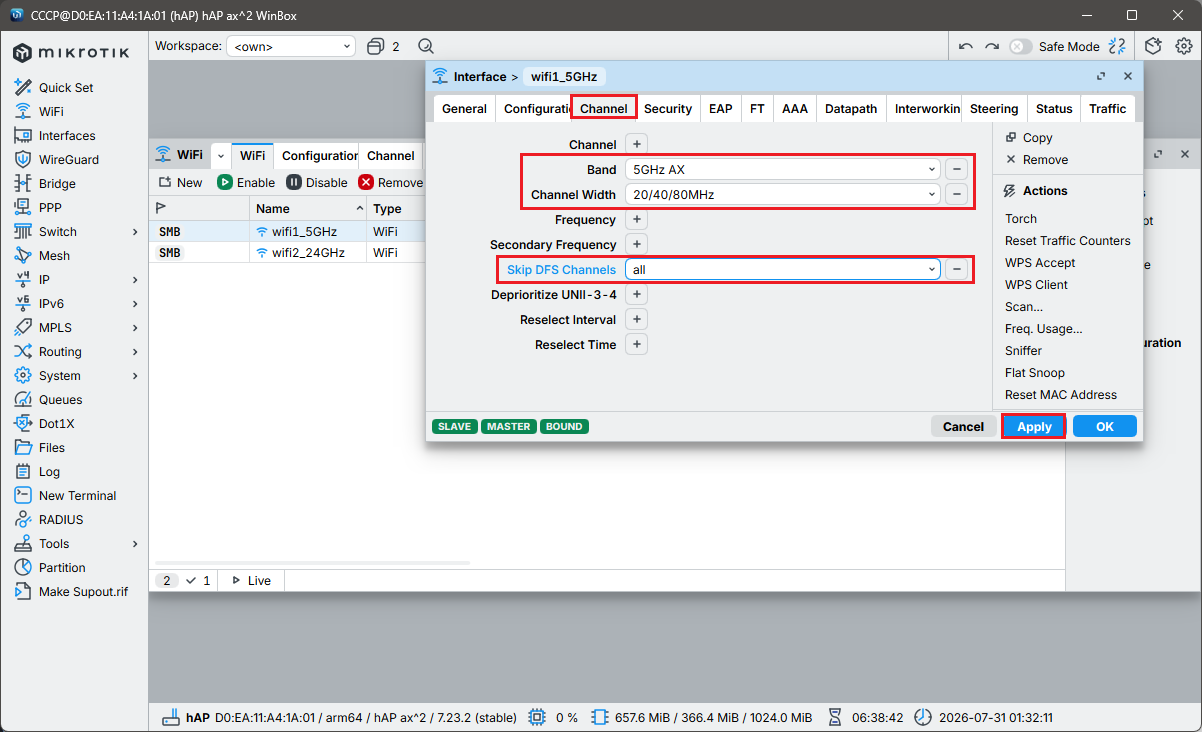The width and height of the screenshot is (1202, 732).
Task: Click Freq. Usage... action
Action: [1044, 328]
